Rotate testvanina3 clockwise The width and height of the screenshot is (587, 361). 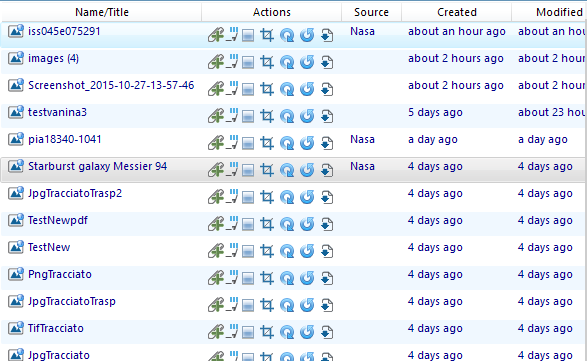pyautogui.click(x=287, y=116)
